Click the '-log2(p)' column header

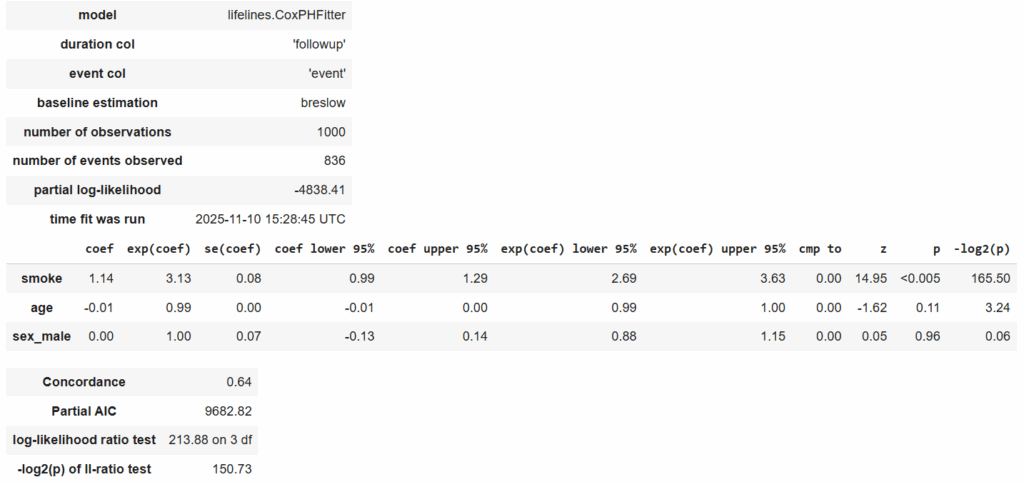[982, 249]
